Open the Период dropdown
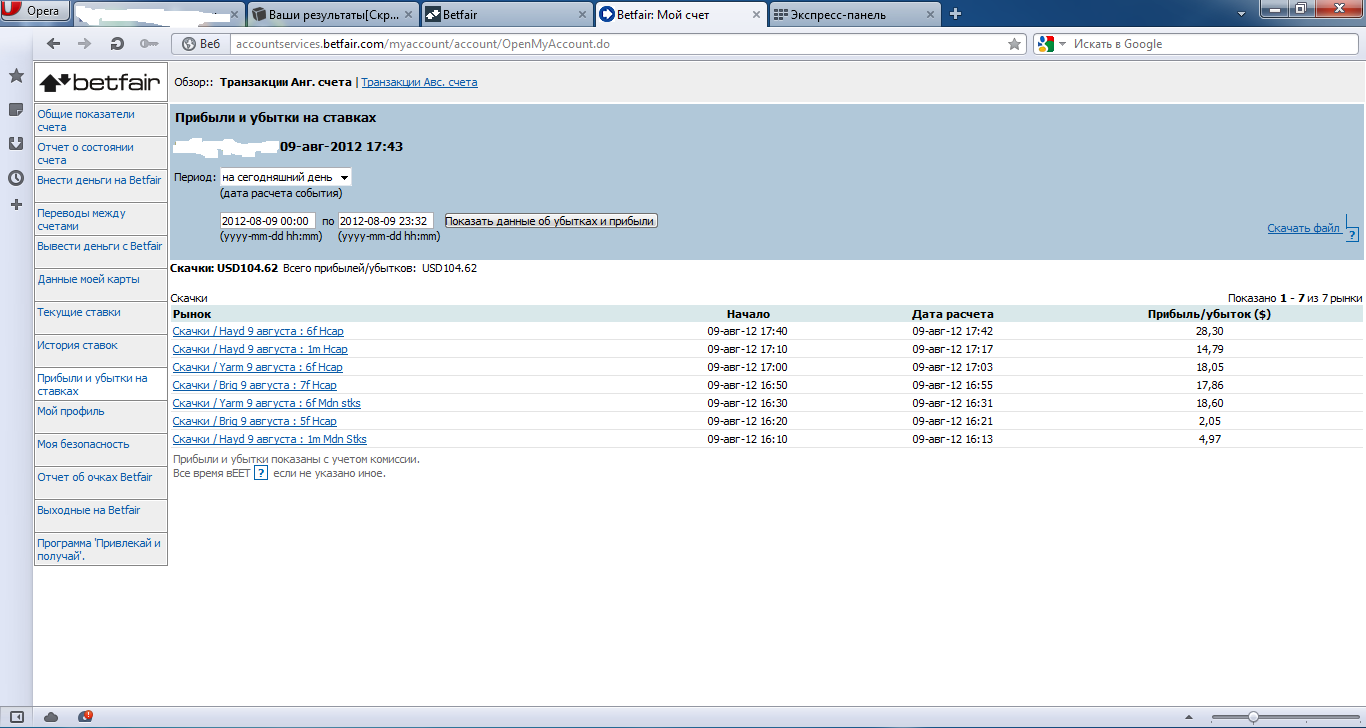This screenshot has width=1366, height=728. click(285, 177)
